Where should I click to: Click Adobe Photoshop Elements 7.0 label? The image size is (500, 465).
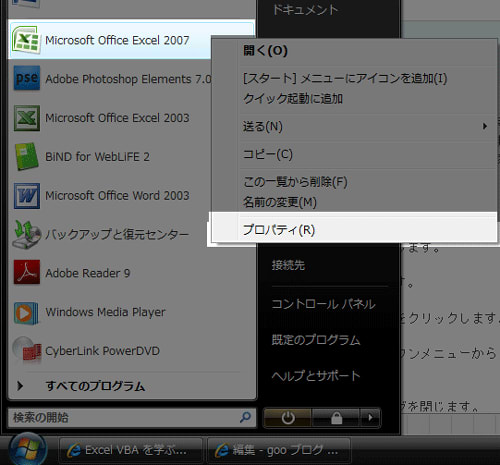128,79
